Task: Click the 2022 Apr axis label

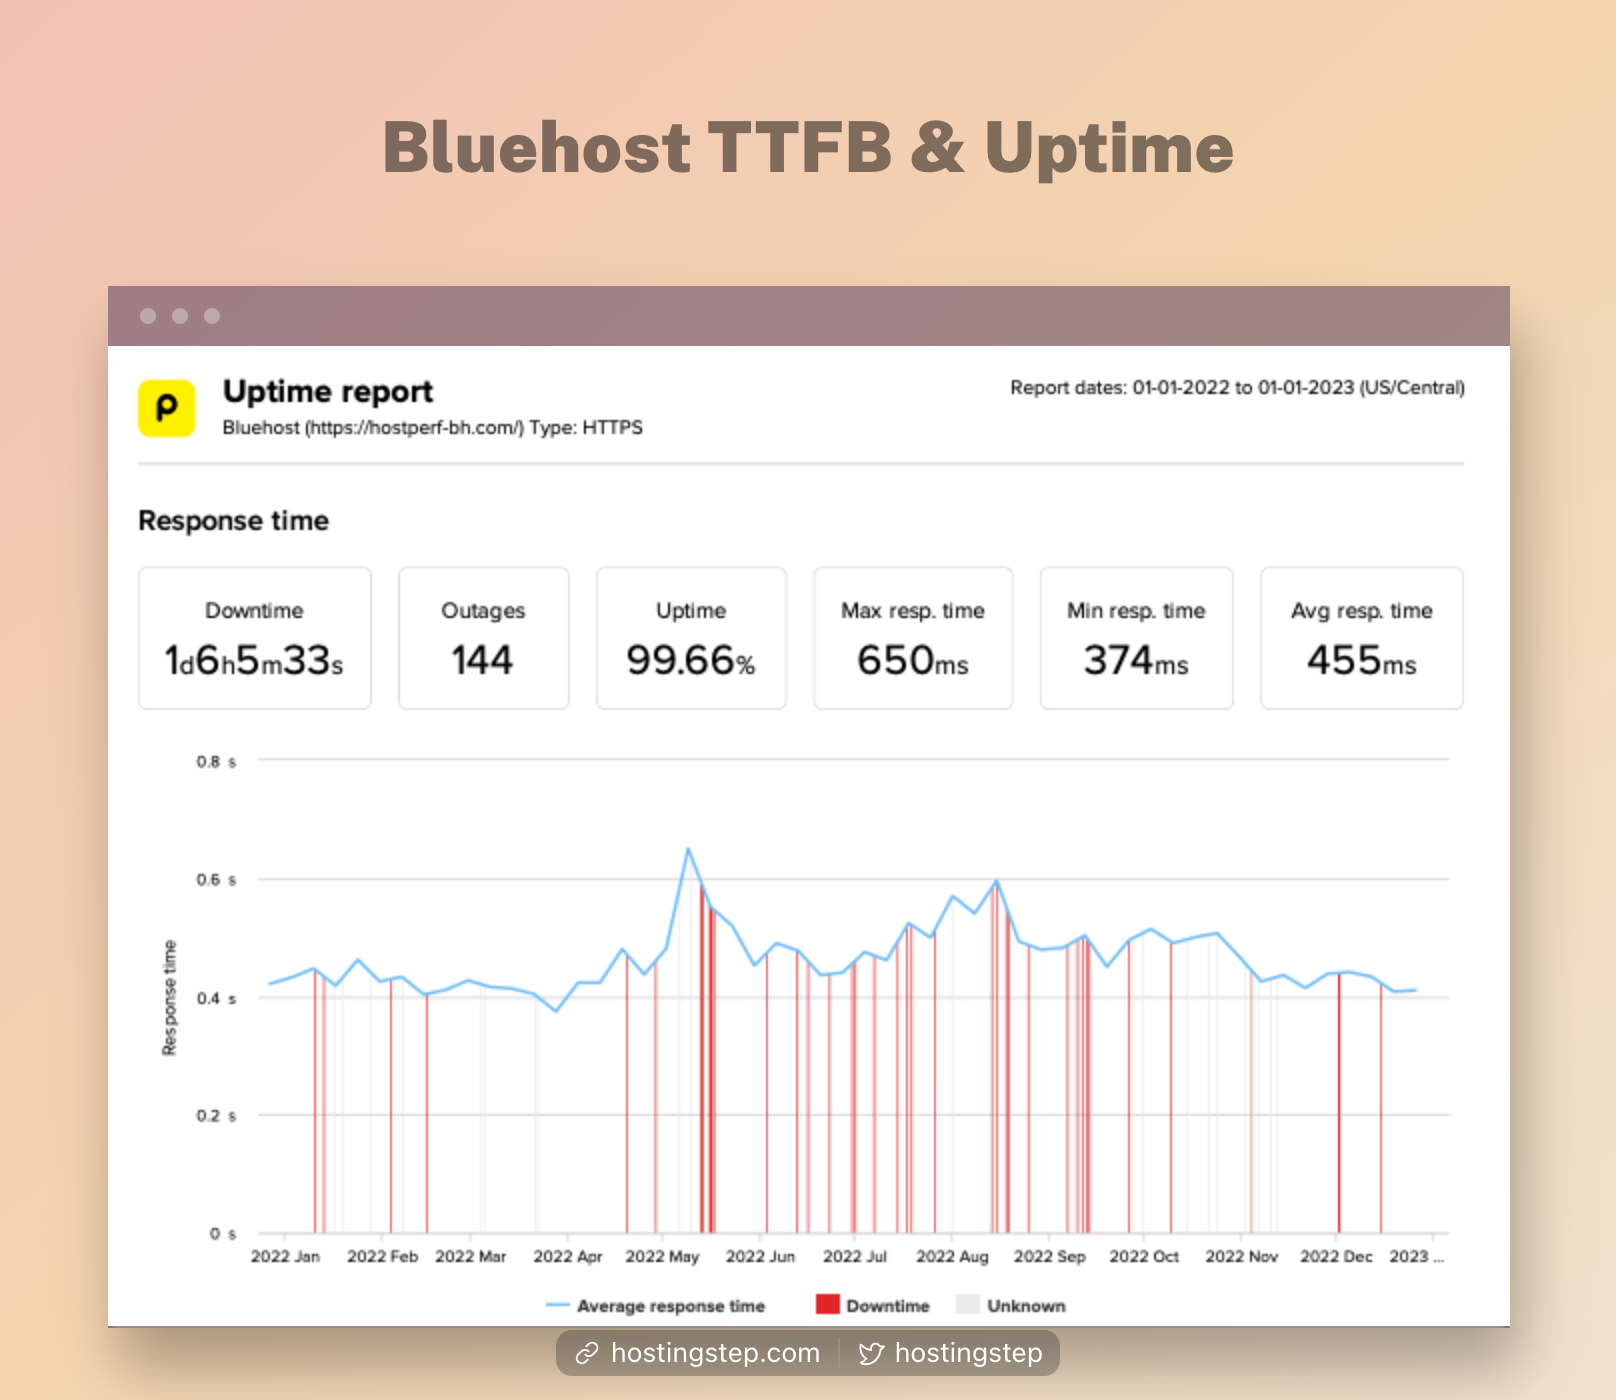Action: [568, 1257]
